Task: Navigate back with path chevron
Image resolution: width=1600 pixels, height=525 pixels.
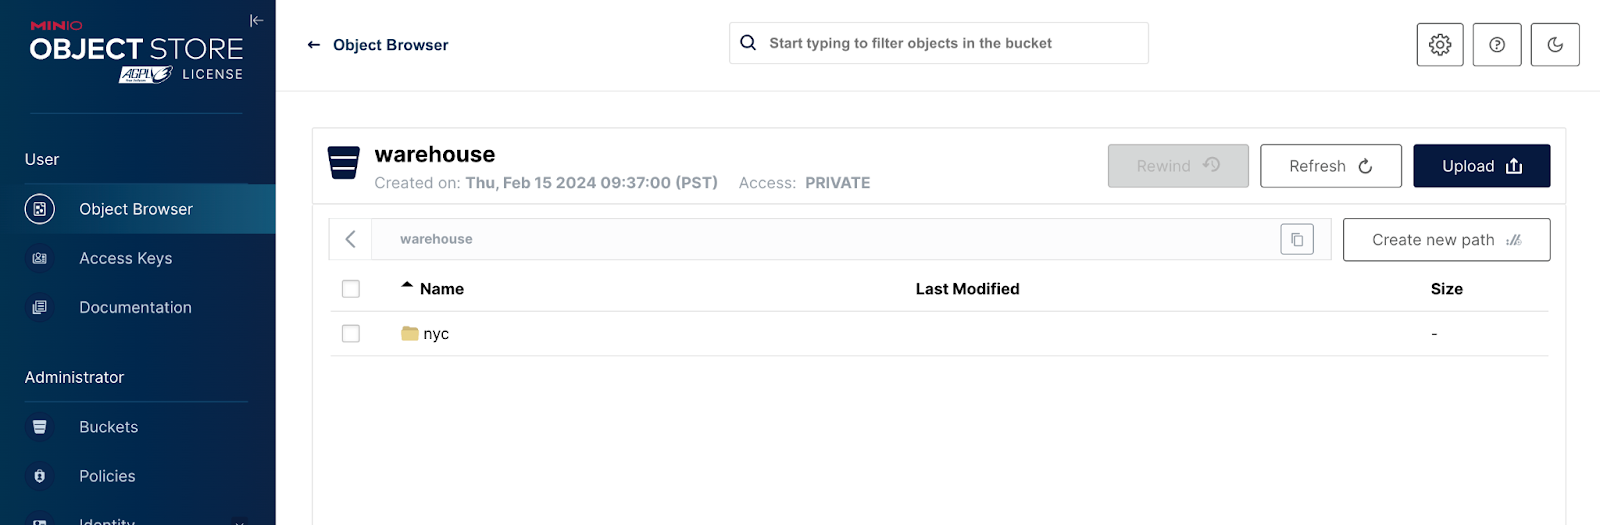Action: click(x=351, y=240)
